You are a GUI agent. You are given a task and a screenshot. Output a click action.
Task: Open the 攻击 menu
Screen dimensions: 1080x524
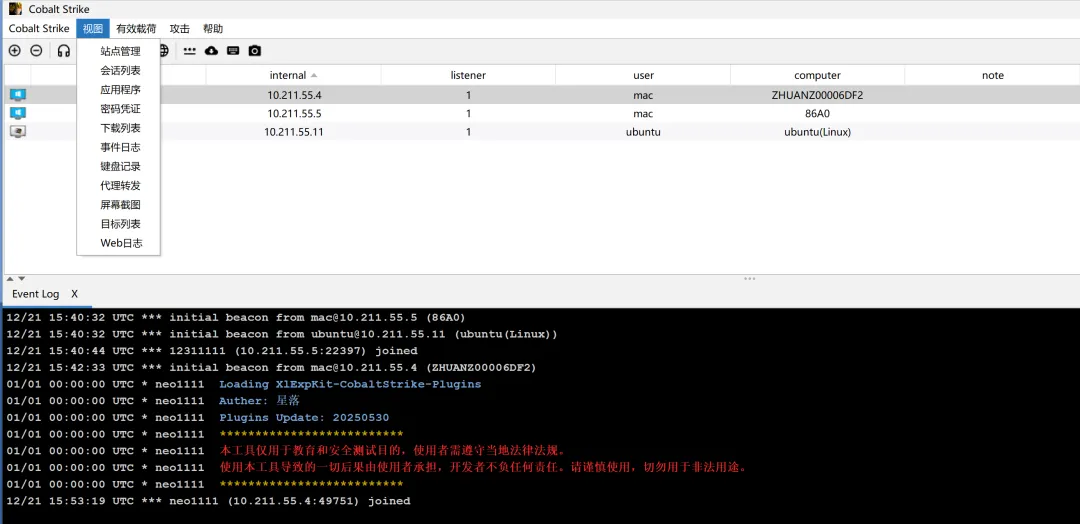[180, 29]
